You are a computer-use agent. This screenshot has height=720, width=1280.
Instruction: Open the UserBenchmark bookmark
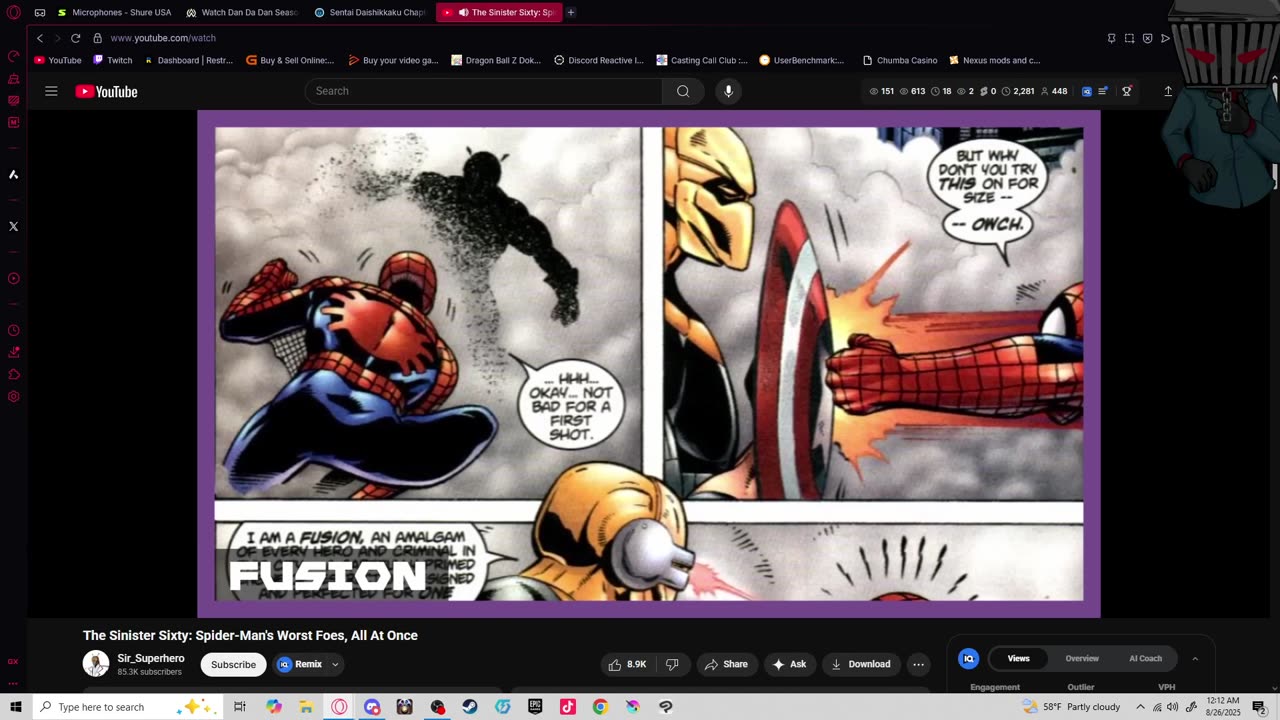(x=802, y=60)
